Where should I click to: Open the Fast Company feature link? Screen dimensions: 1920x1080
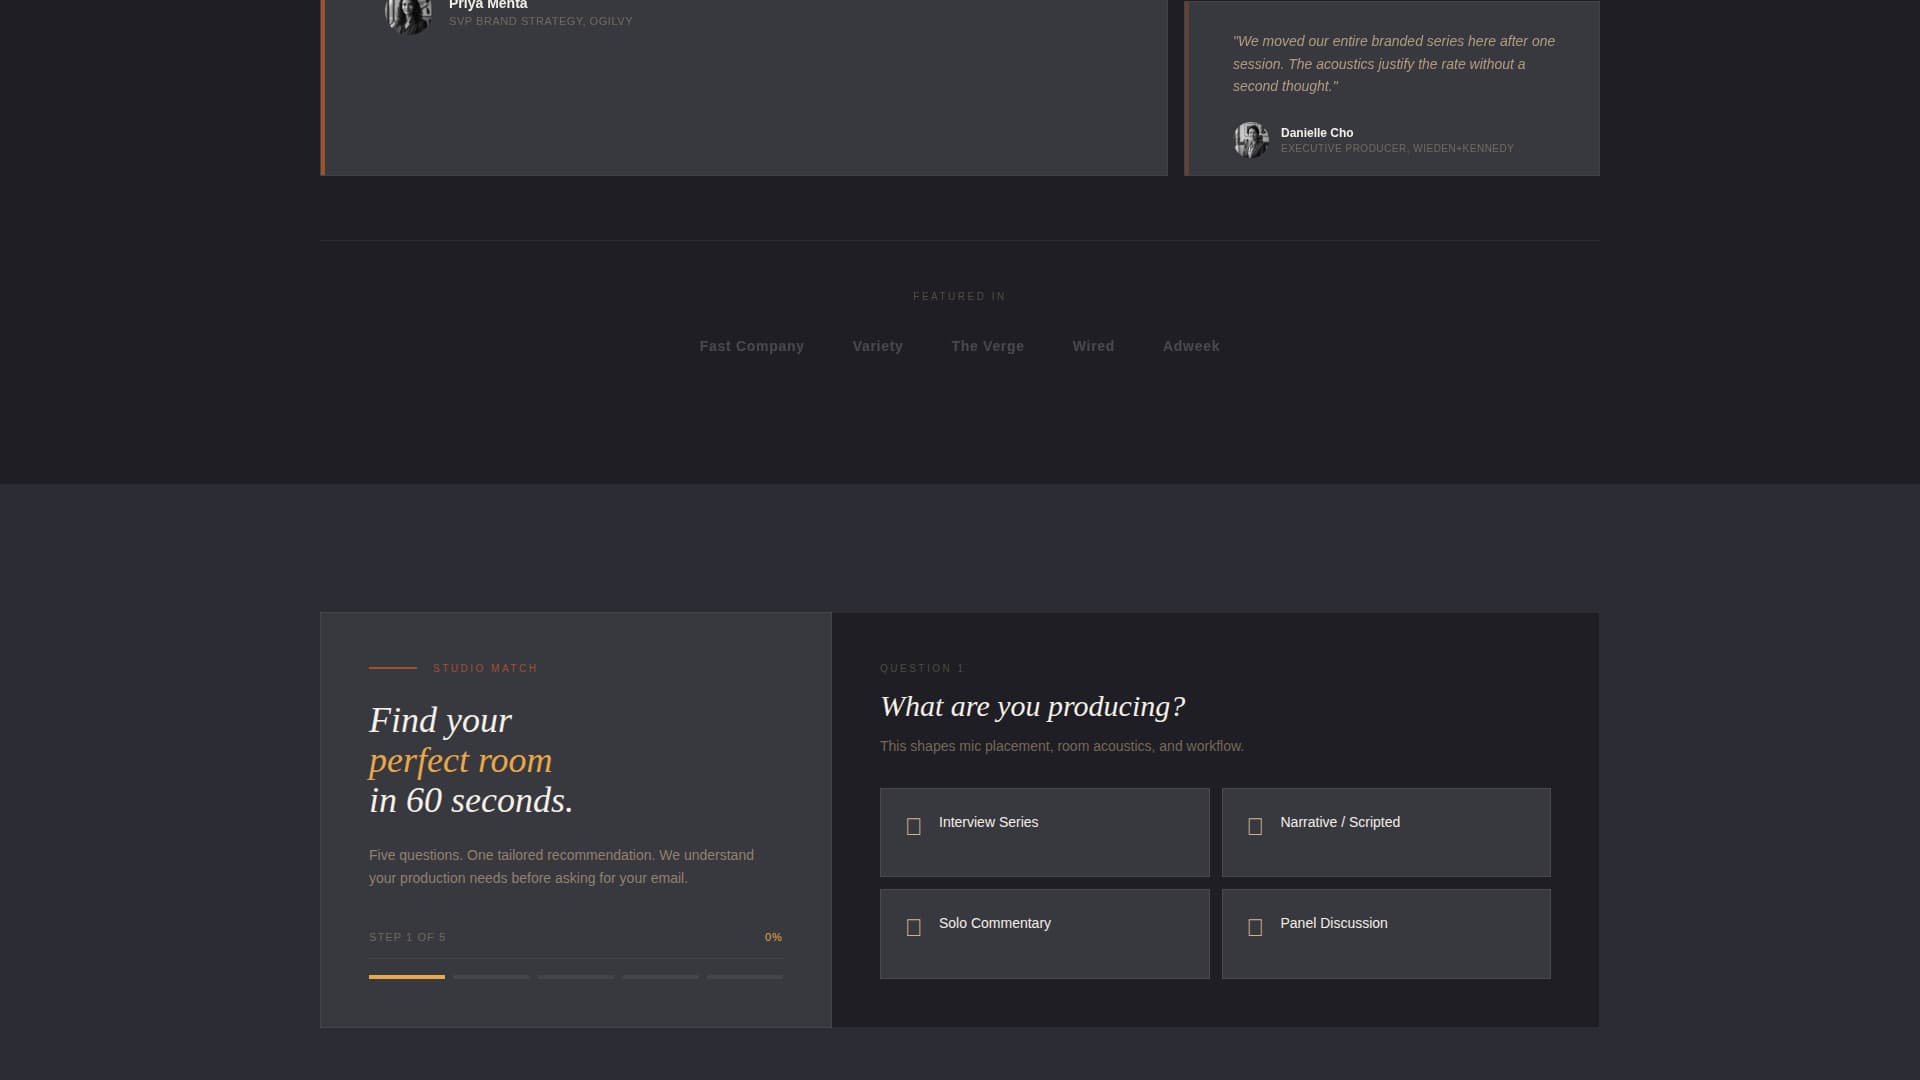coord(752,346)
